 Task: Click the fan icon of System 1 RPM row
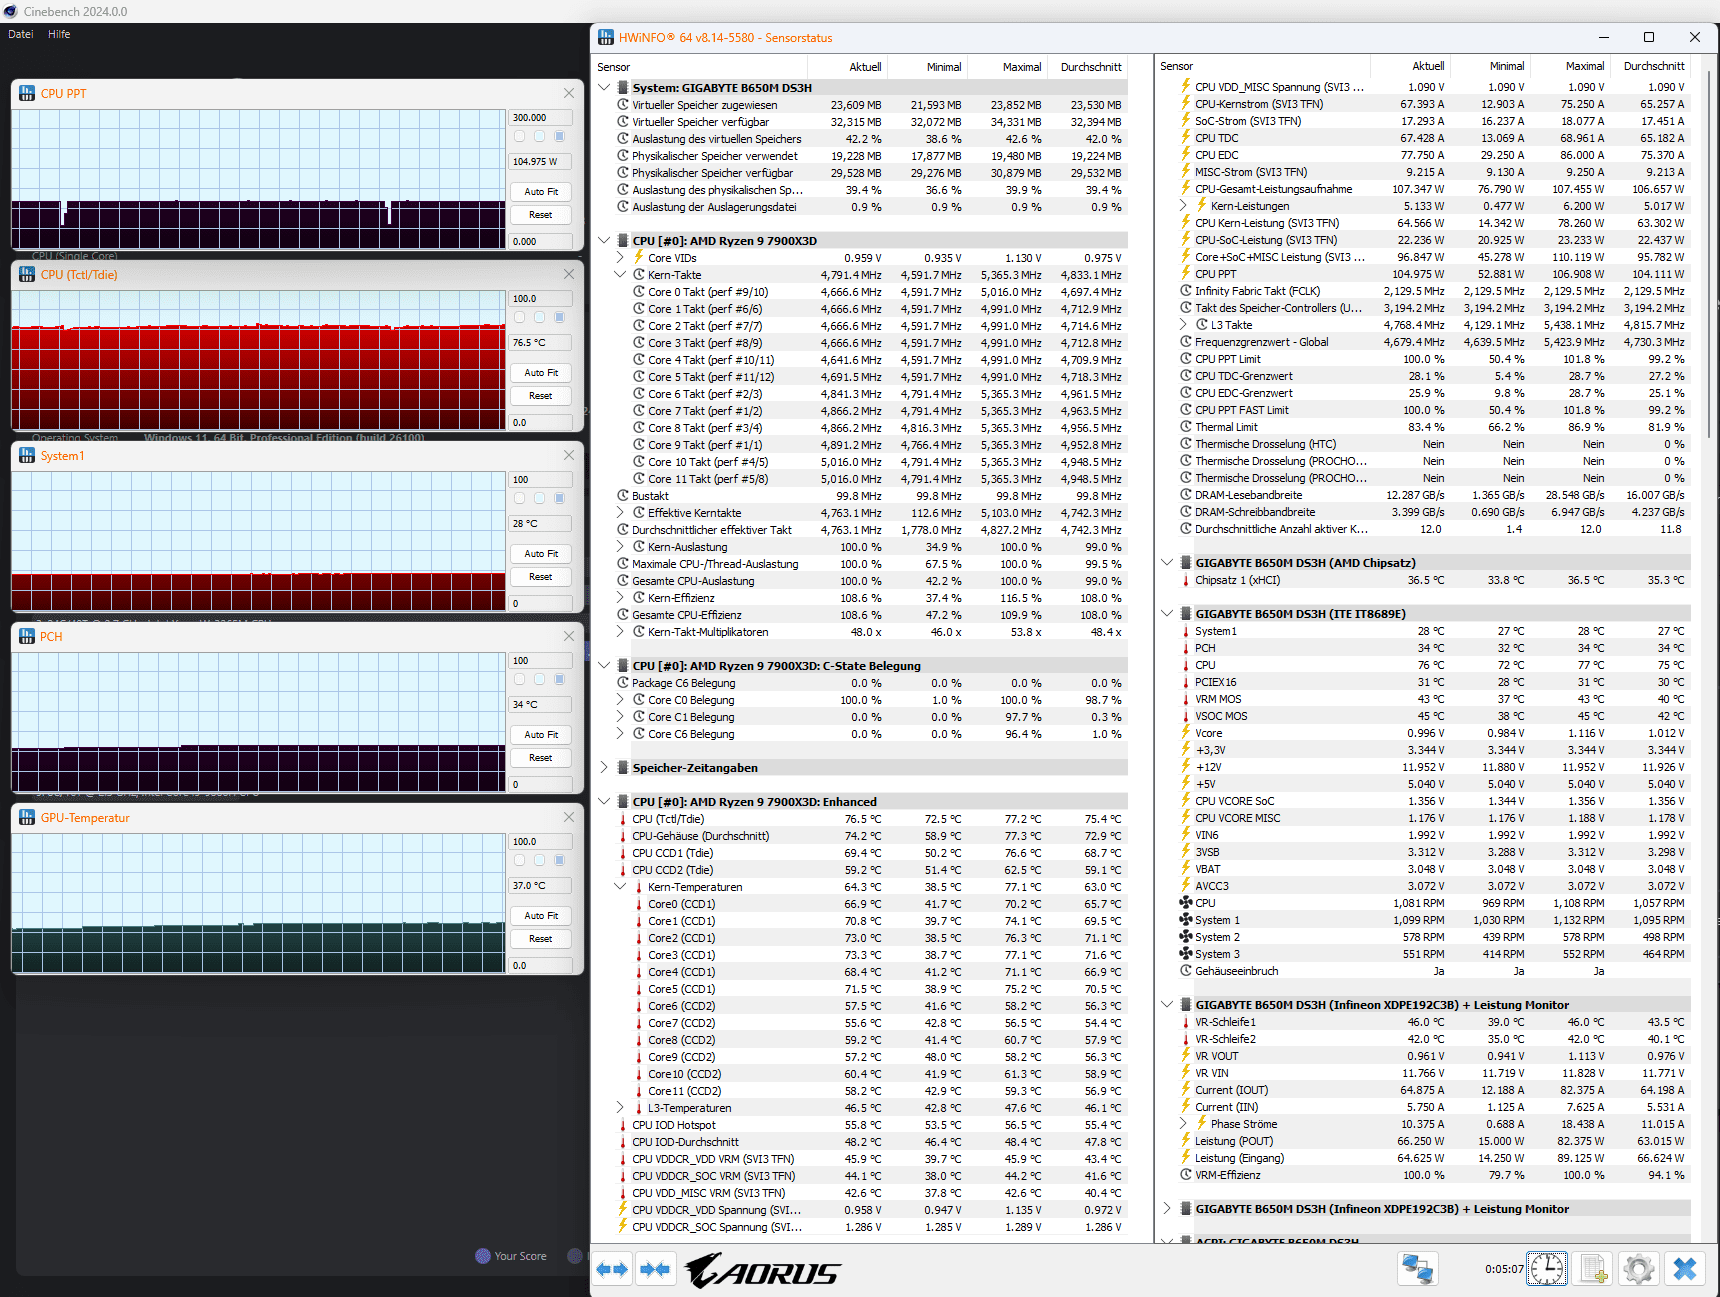click(x=1186, y=920)
